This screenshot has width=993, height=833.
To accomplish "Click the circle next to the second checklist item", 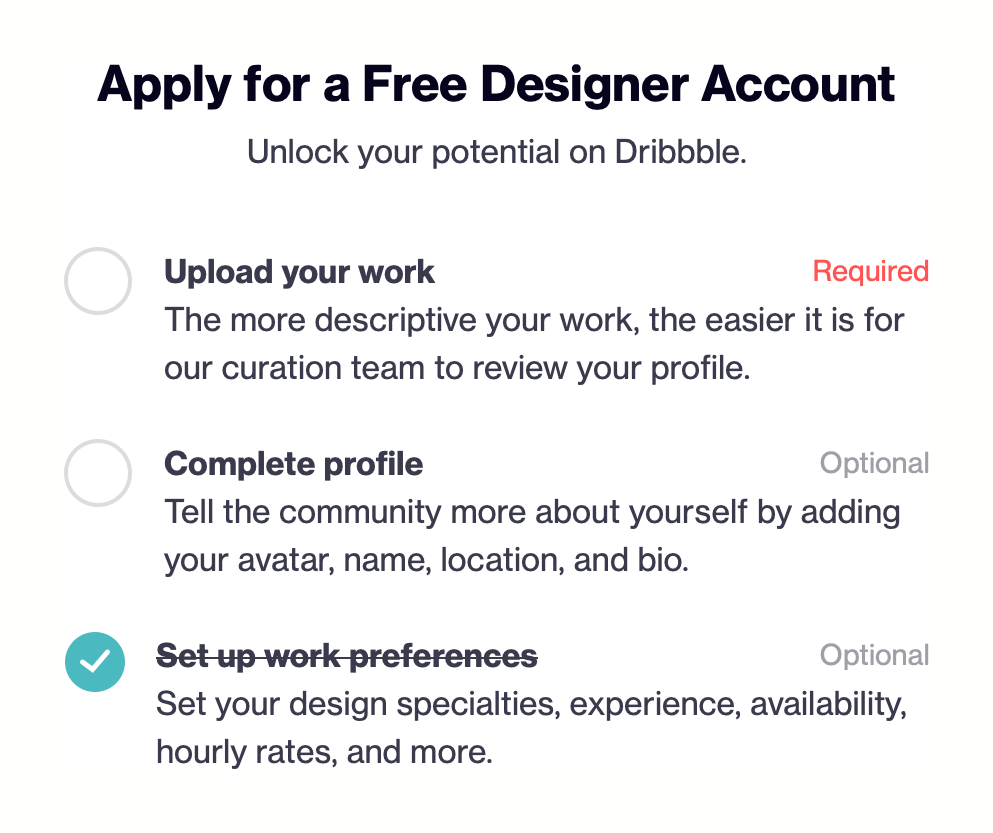I will point(97,473).
